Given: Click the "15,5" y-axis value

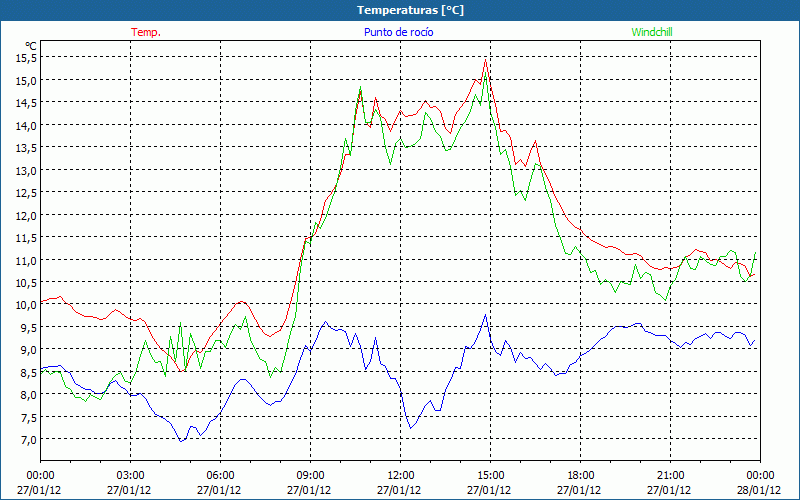Looking at the screenshot, I should [x=27, y=58].
